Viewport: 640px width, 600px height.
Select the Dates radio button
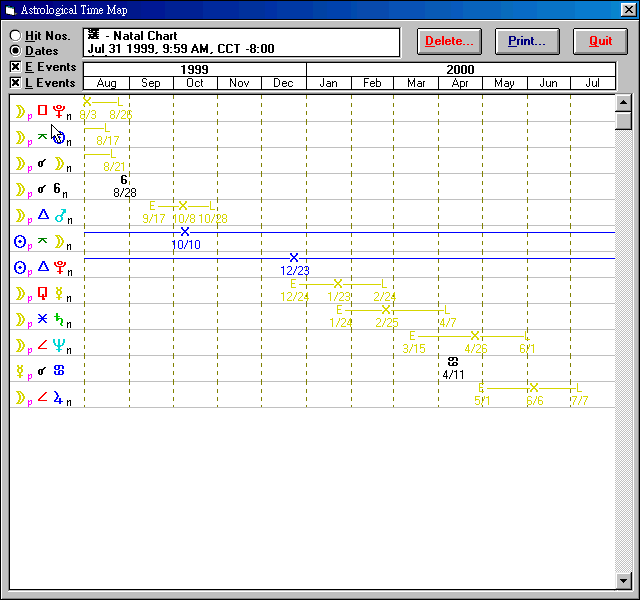click(16, 50)
